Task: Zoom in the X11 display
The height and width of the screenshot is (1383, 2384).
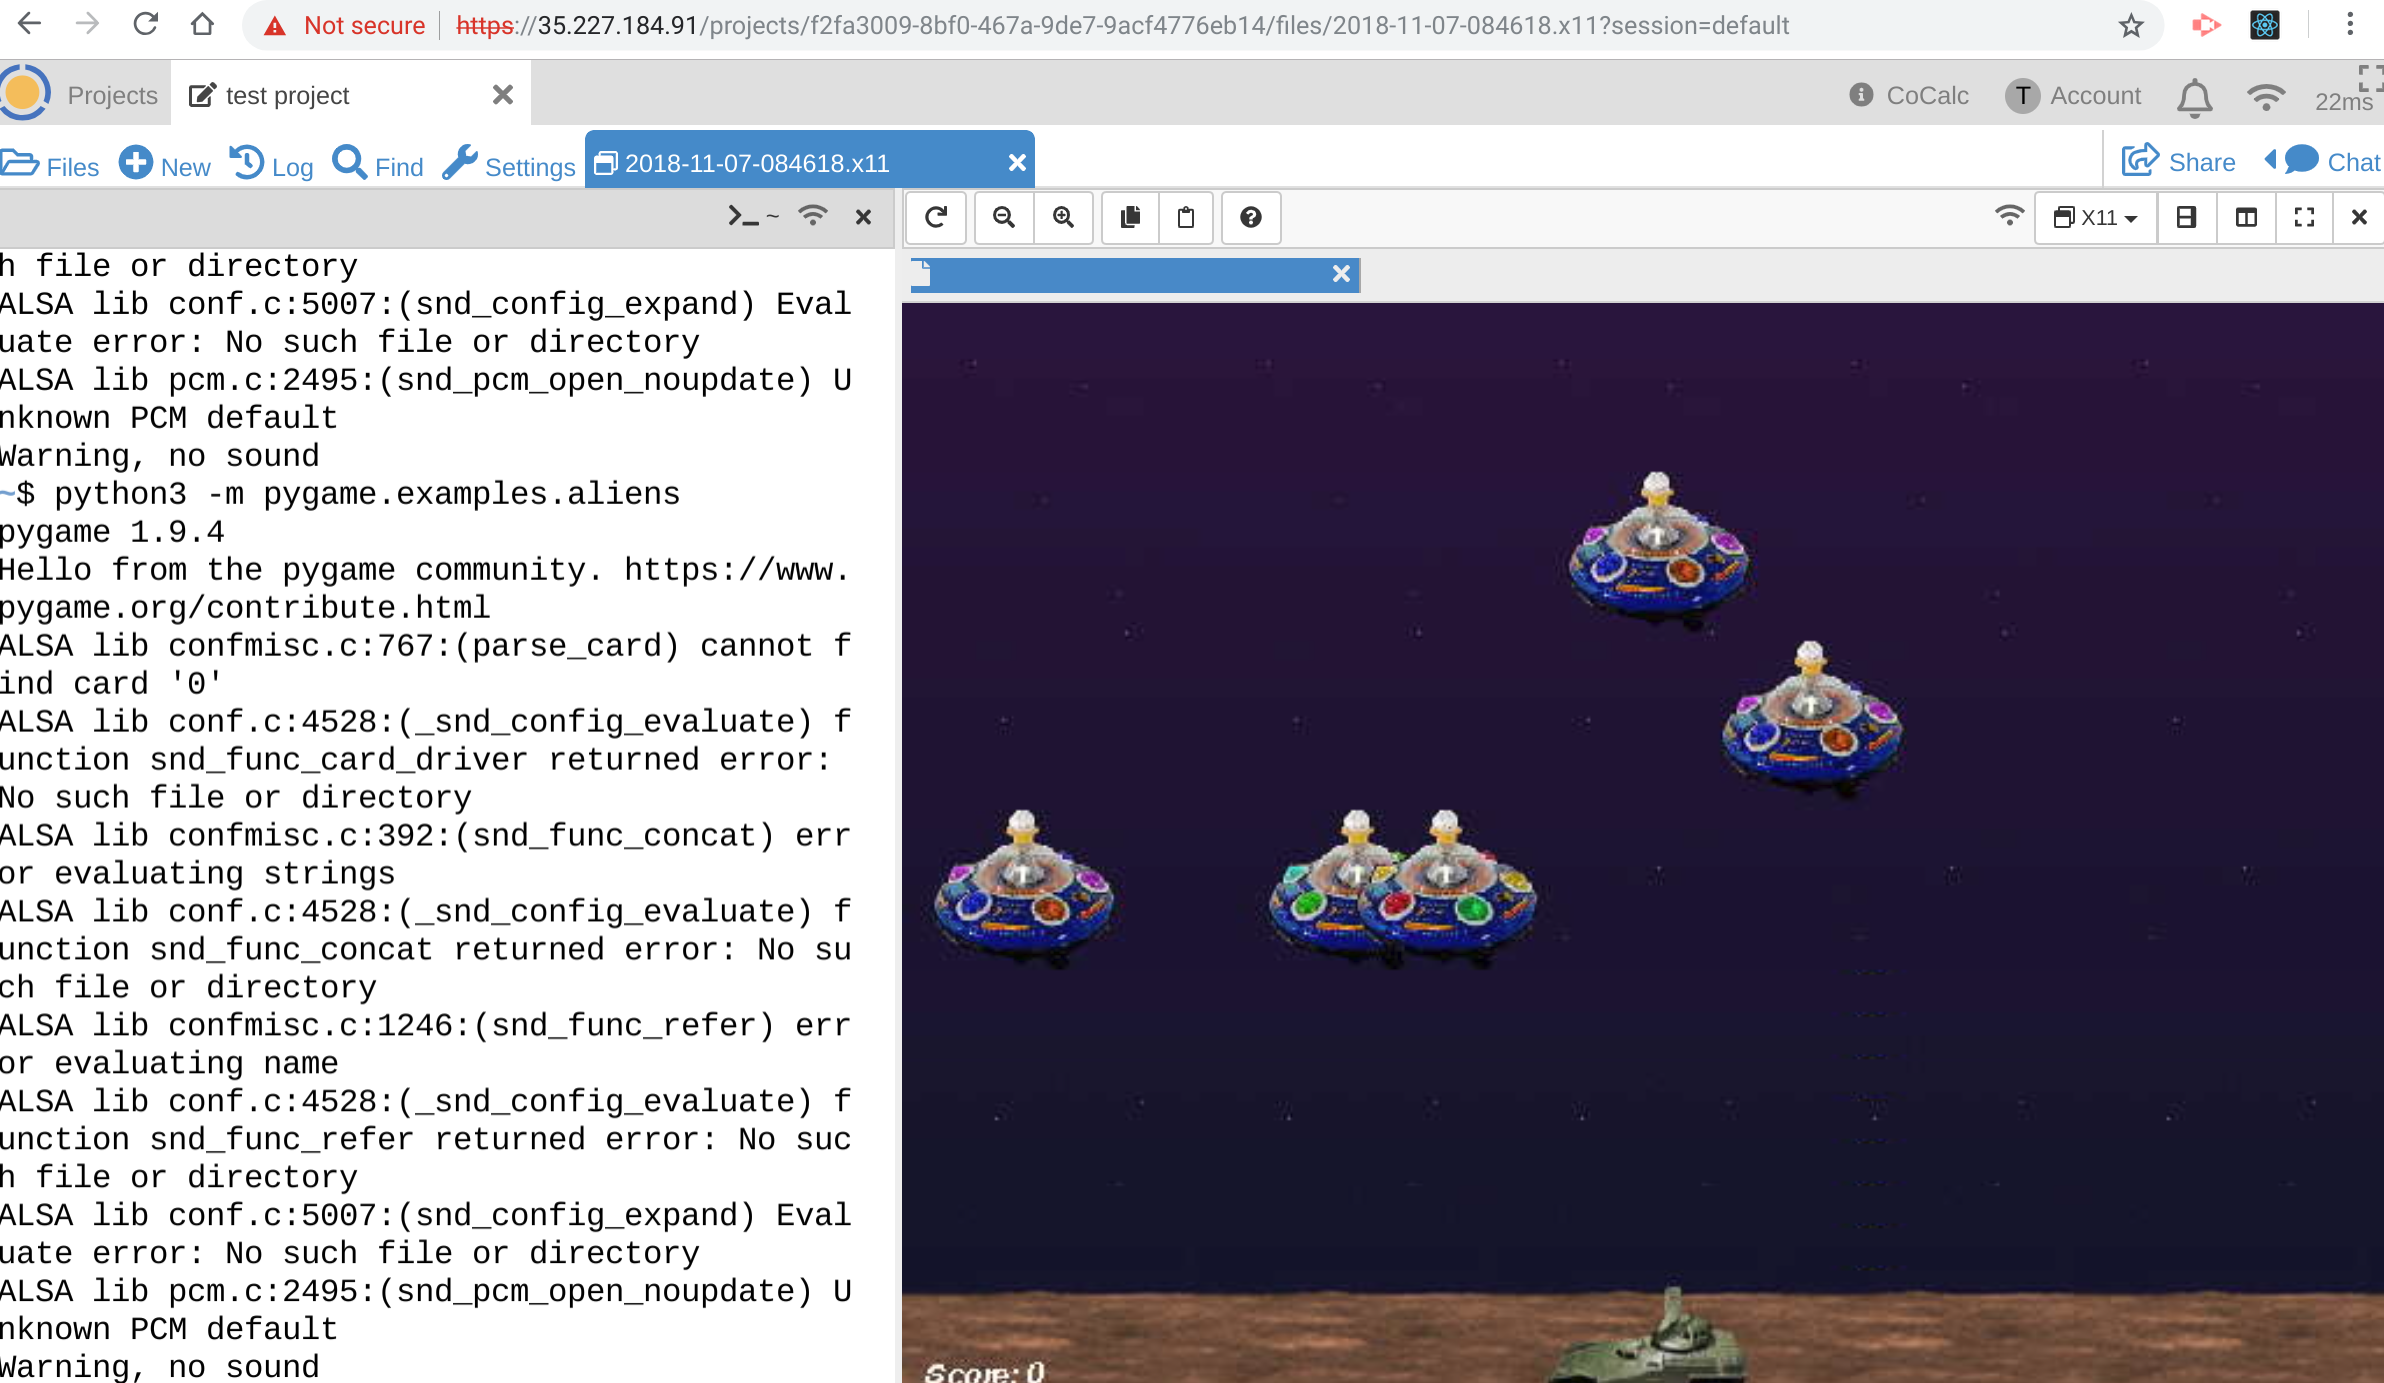Action: point(1063,217)
